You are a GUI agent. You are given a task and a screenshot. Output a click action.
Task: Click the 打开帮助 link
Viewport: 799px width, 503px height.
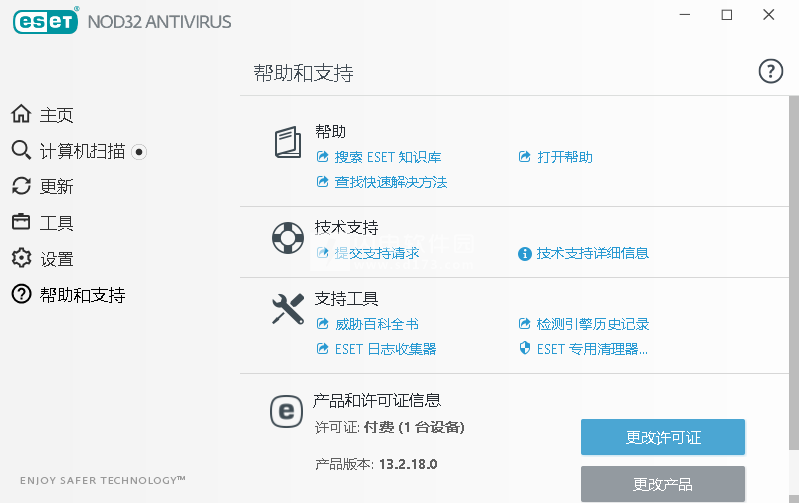(565, 157)
